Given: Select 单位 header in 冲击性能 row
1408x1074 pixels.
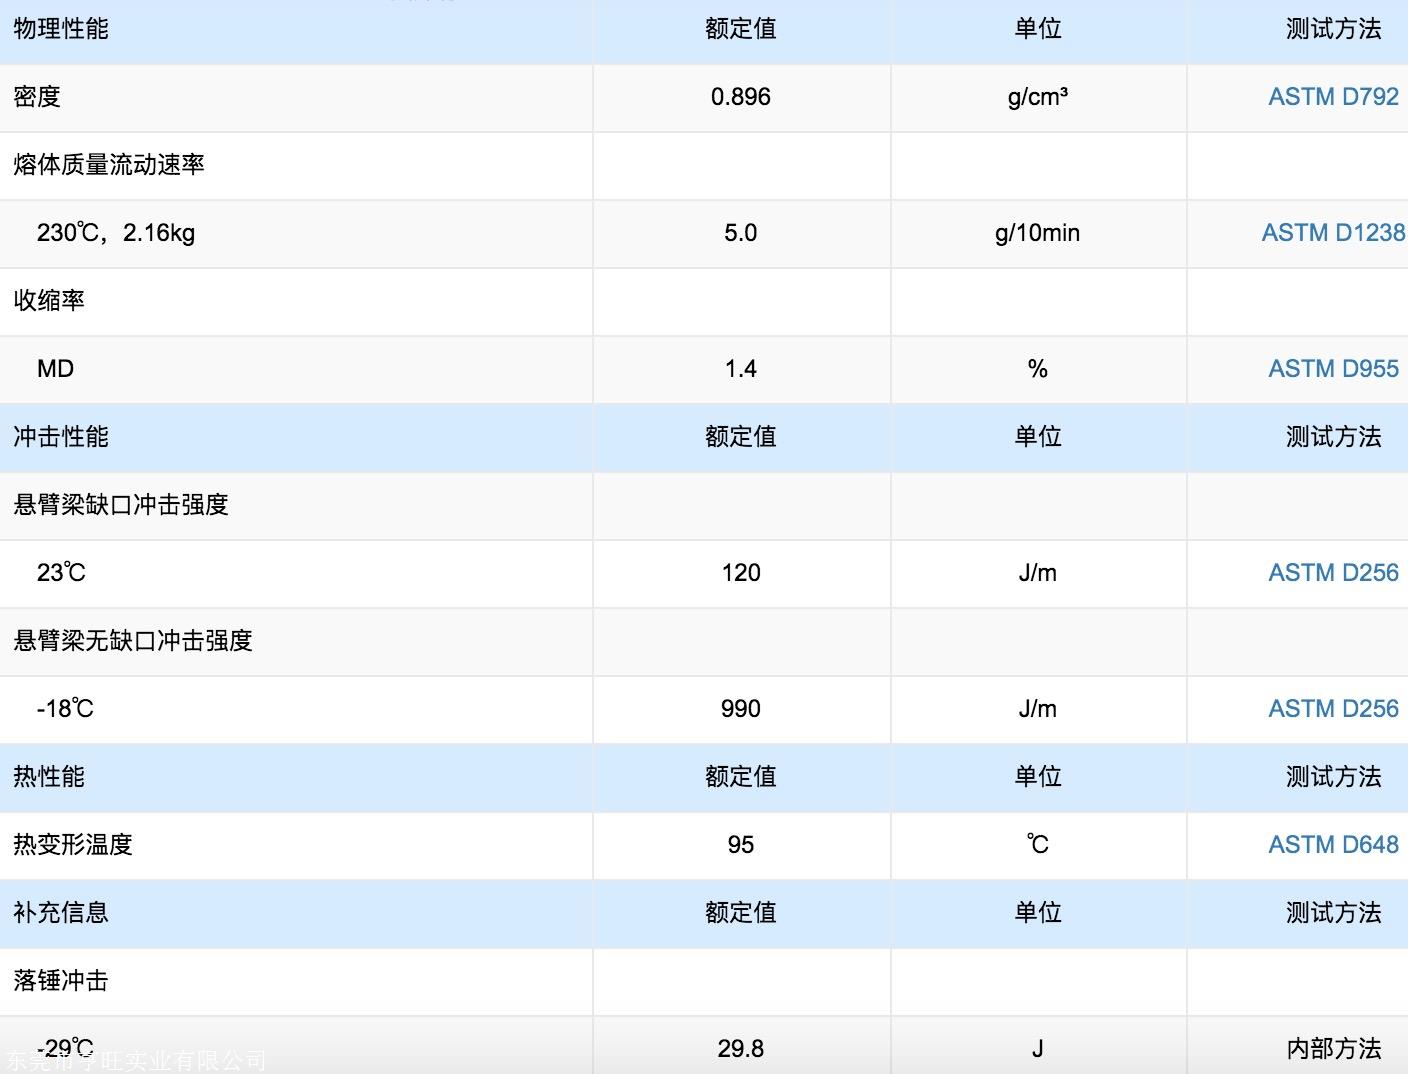Looking at the screenshot, I should click(x=1038, y=437).
